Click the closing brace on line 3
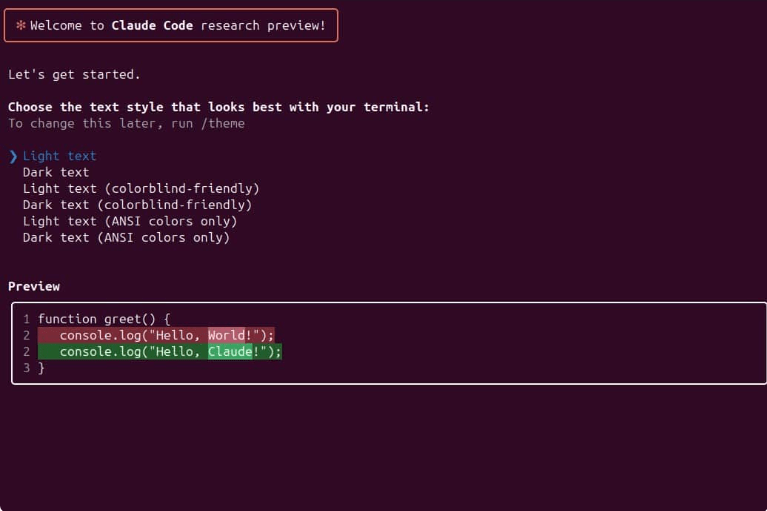 pyautogui.click(x=42, y=368)
